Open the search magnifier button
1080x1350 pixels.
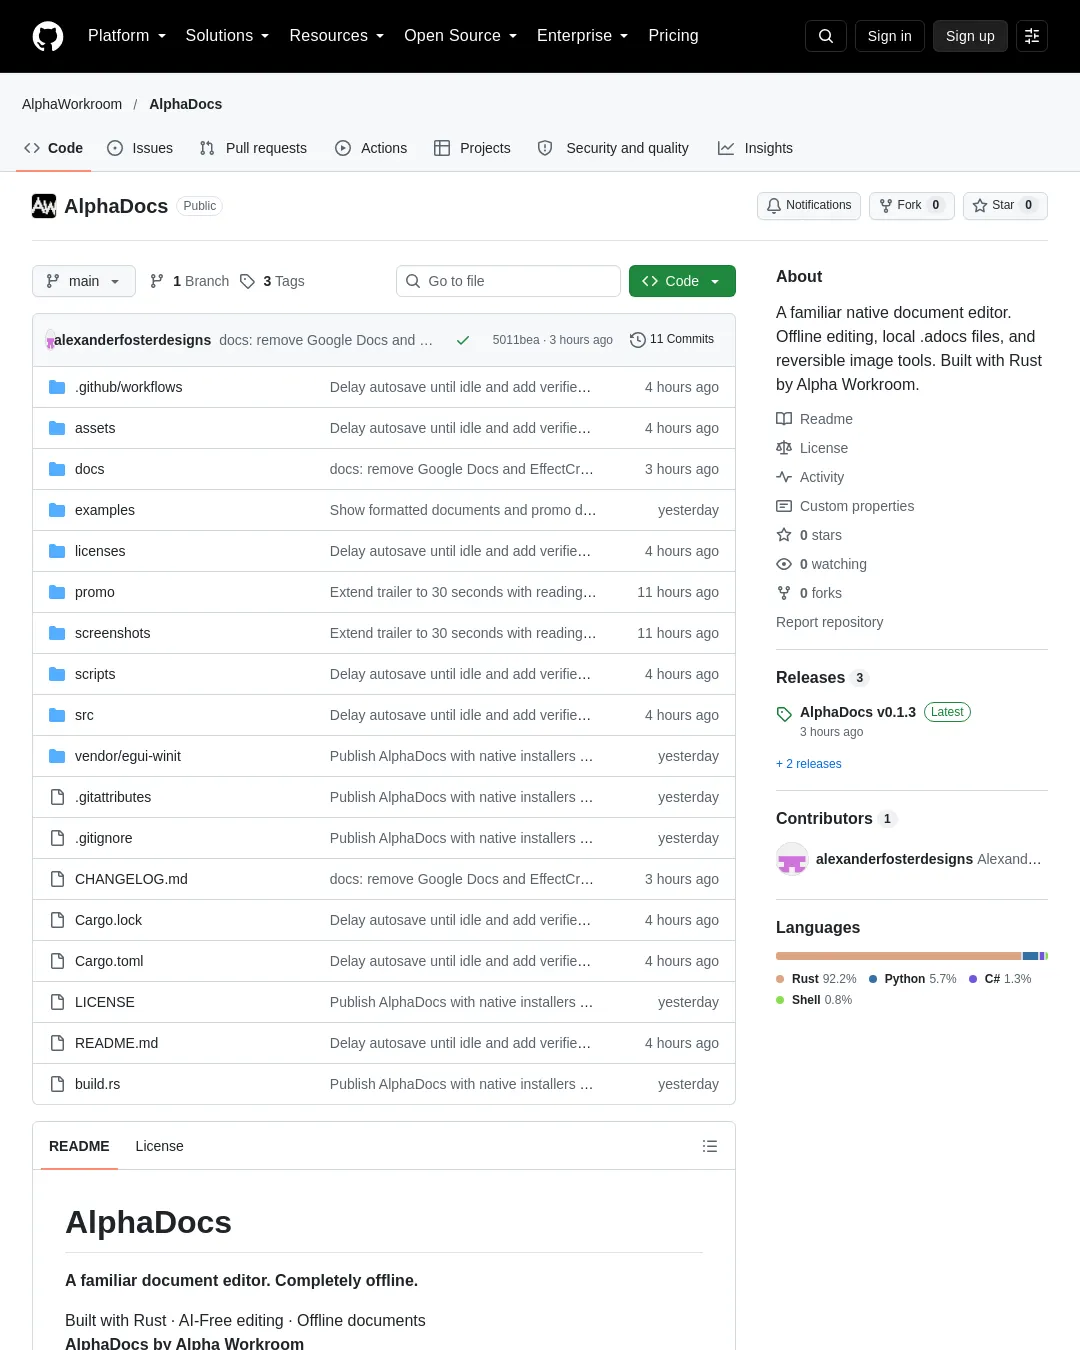coord(826,36)
